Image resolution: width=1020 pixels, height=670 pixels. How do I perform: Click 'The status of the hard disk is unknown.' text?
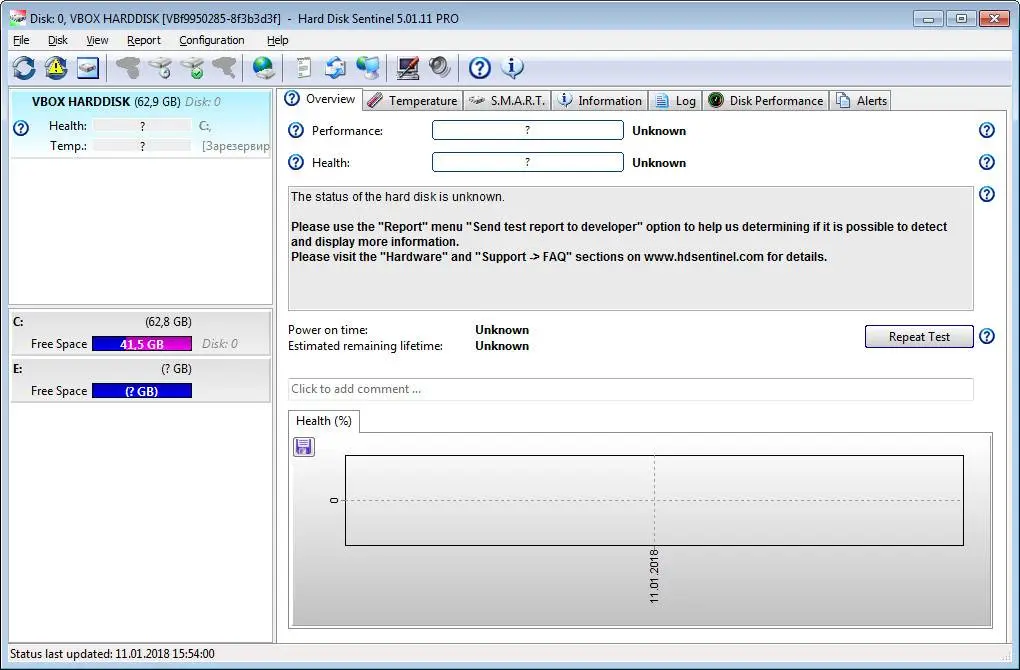click(x=397, y=196)
